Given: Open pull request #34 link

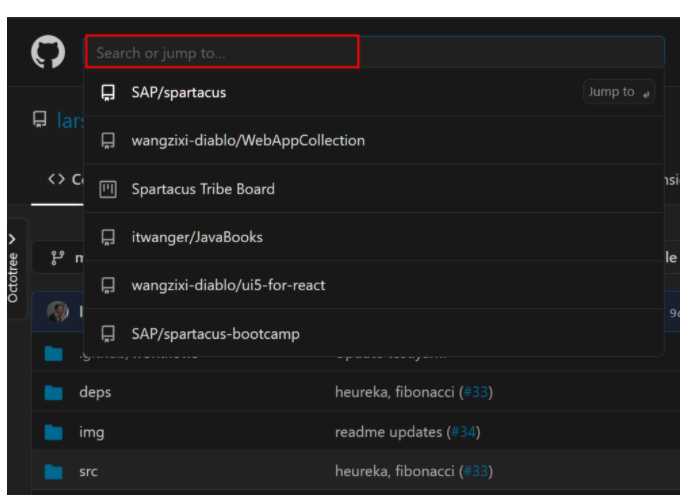Looking at the screenshot, I should click(x=461, y=432).
